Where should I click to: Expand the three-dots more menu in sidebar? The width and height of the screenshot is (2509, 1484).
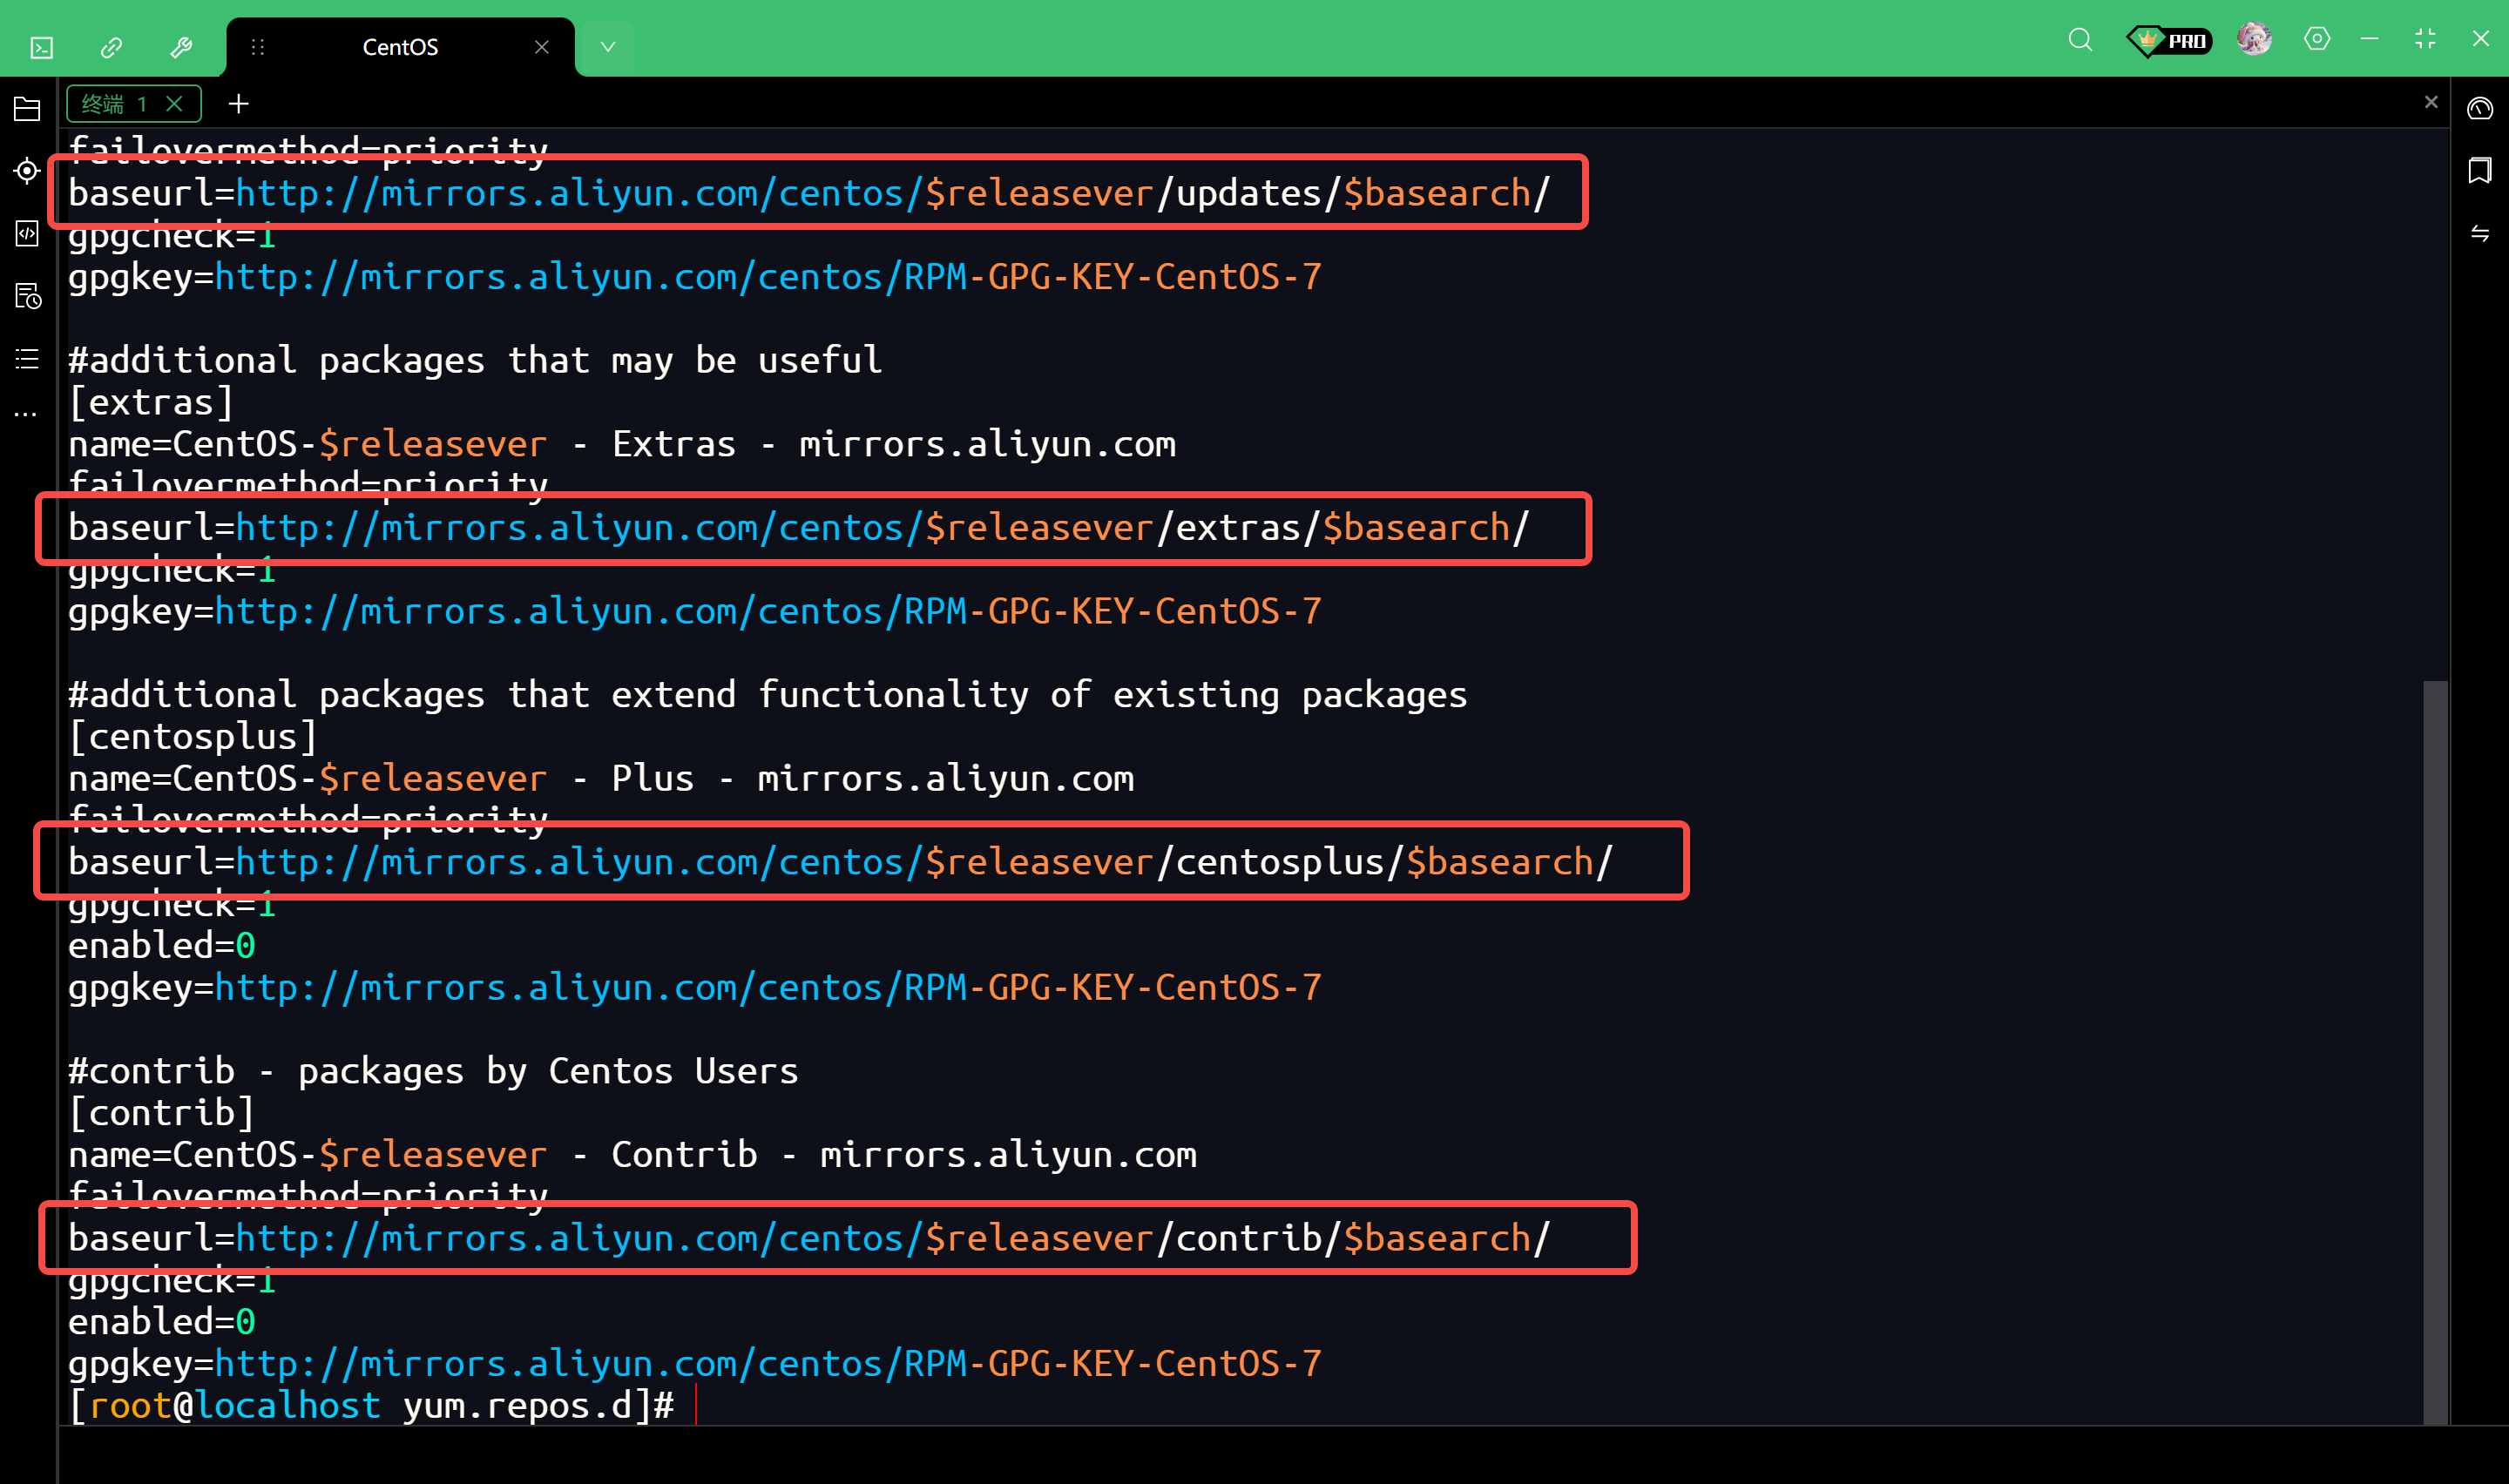tap(27, 413)
